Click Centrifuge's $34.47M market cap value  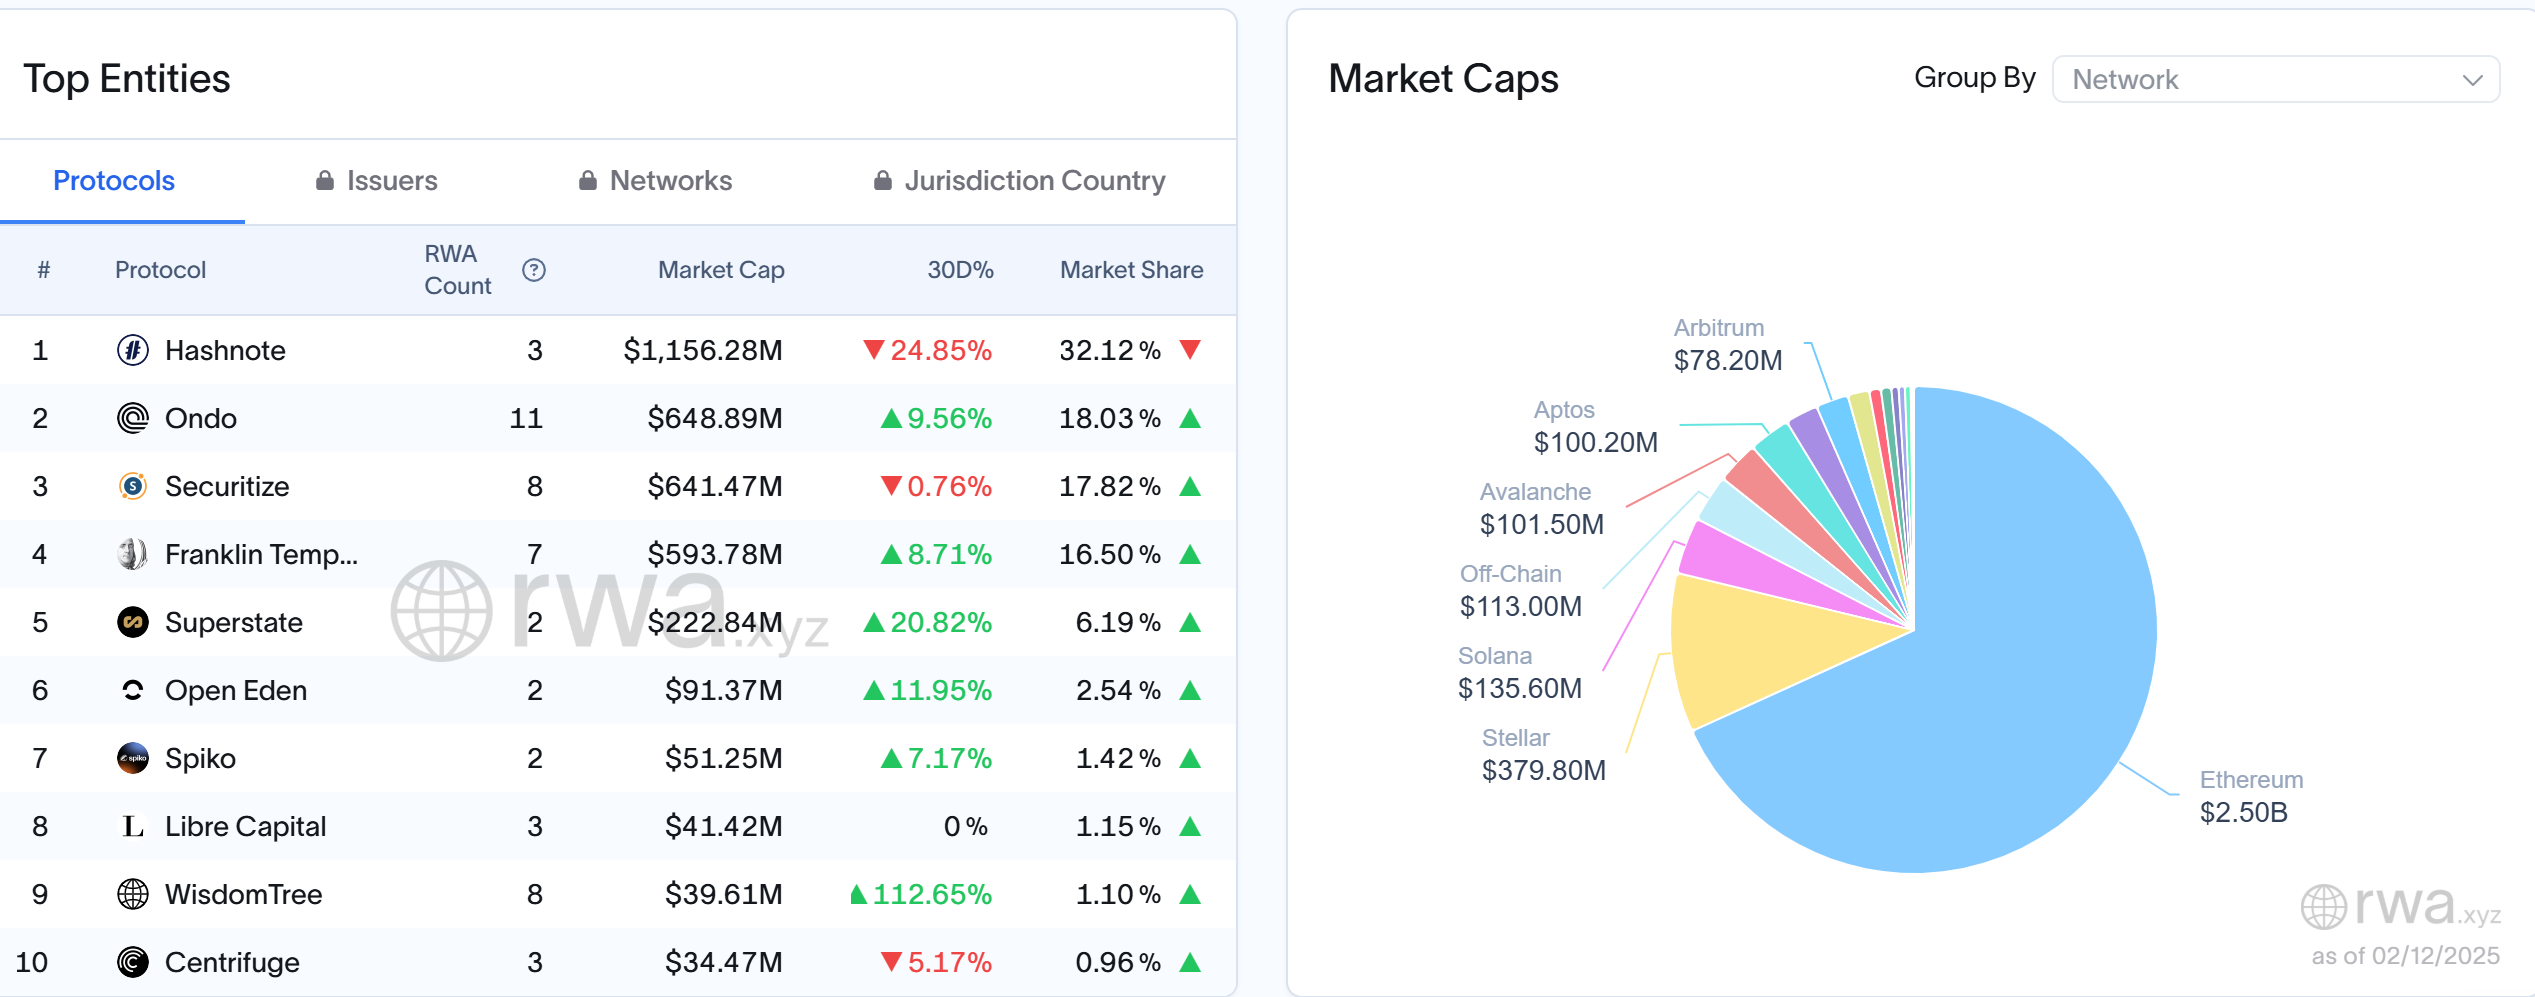click(x=724, y=962)
